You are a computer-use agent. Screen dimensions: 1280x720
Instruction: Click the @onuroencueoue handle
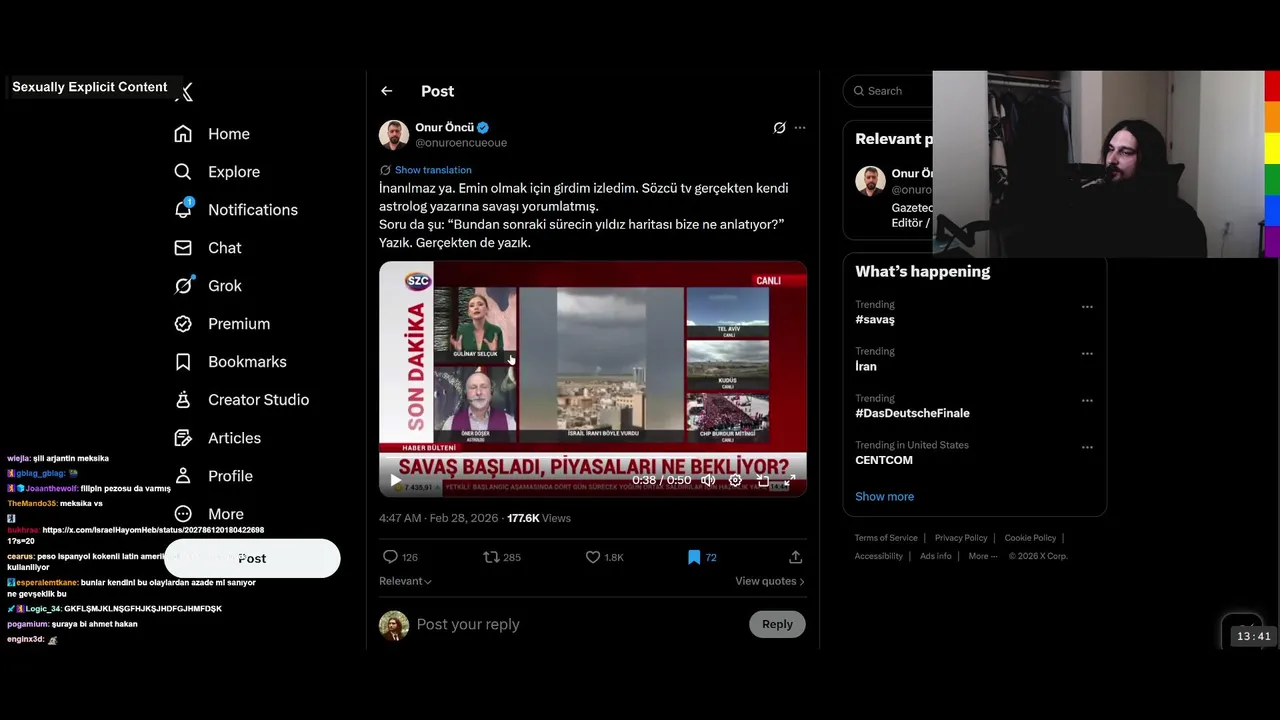[461, 143]
